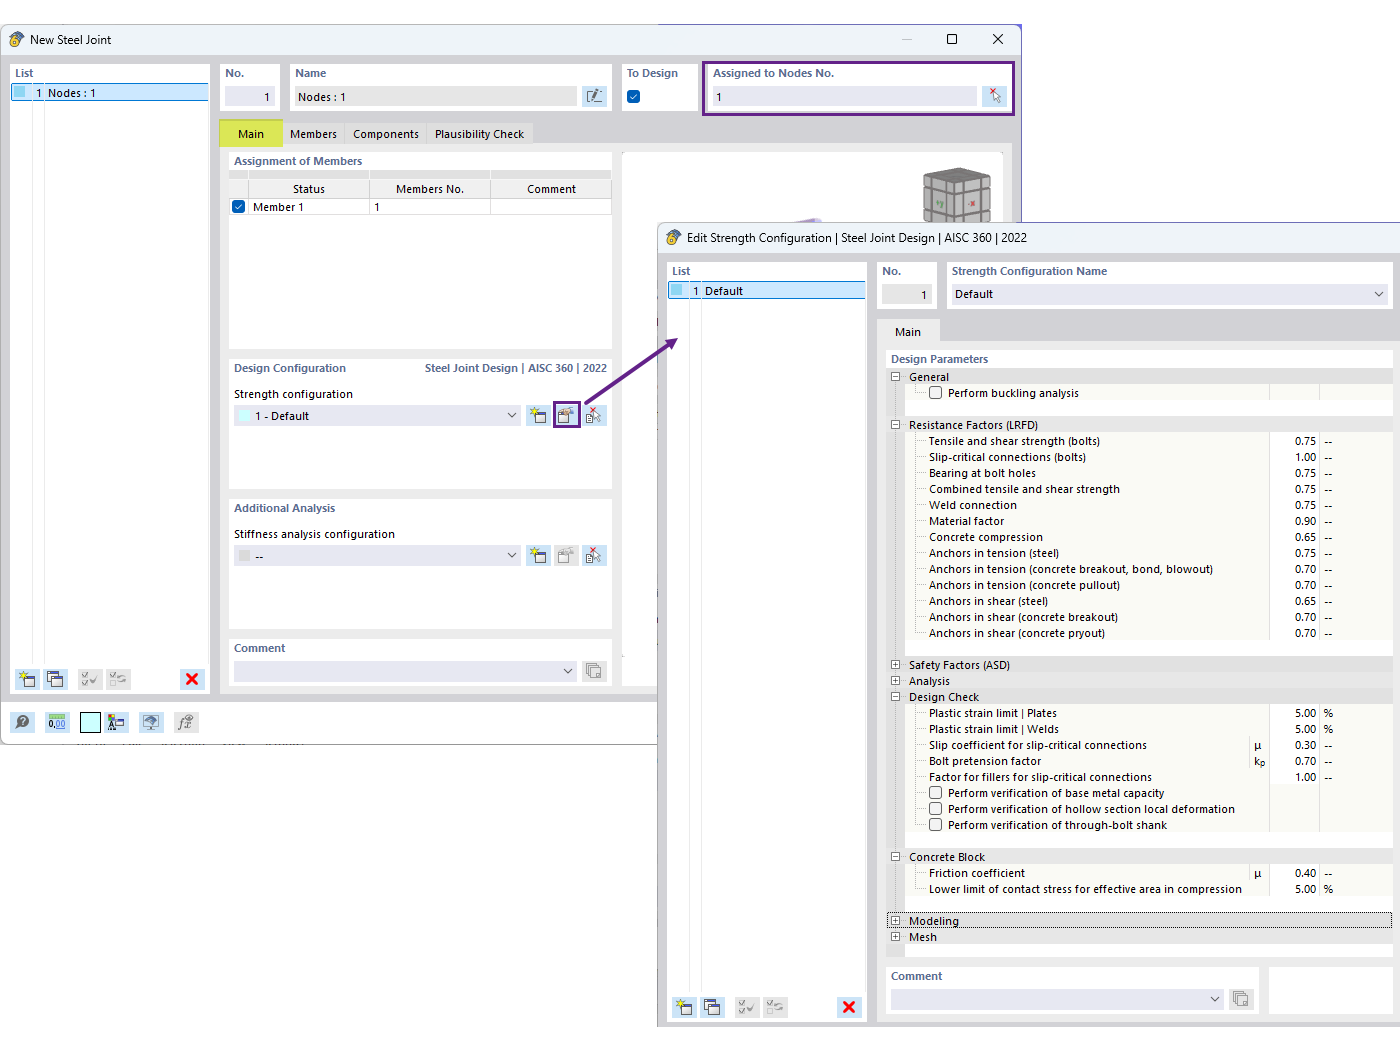Open the Components tab

pyautogui.click(x=385, y=133)
